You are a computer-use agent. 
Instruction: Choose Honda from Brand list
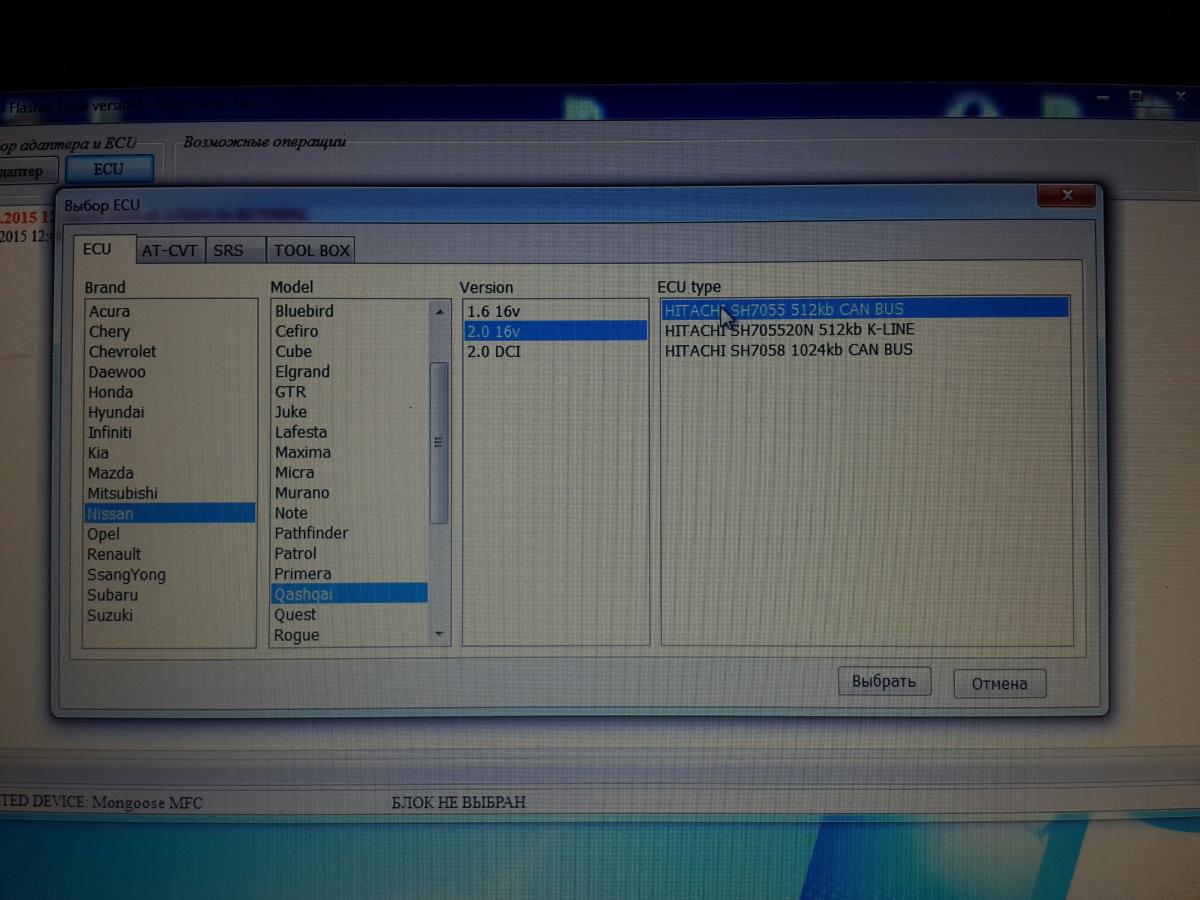click(x=169, y=392)
